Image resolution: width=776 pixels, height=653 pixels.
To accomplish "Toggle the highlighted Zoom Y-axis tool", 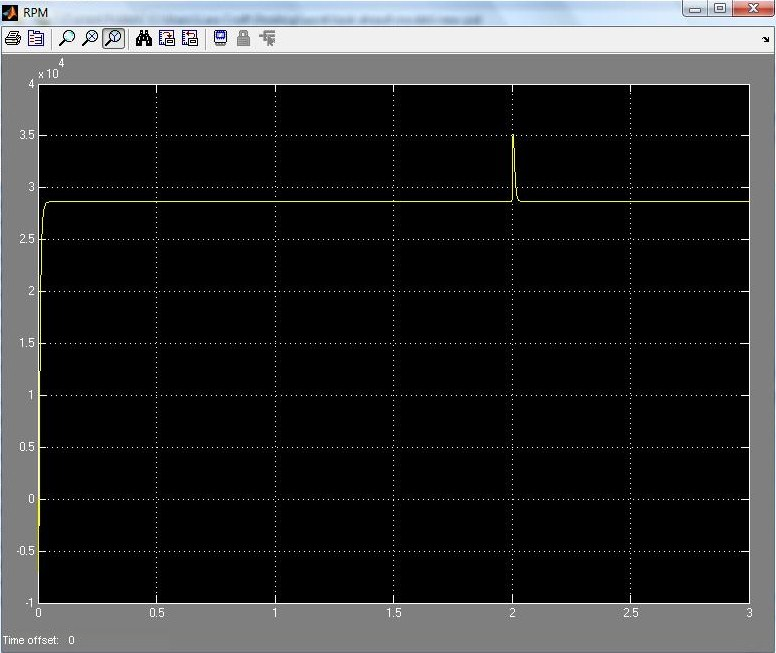I will click(114, 39).
